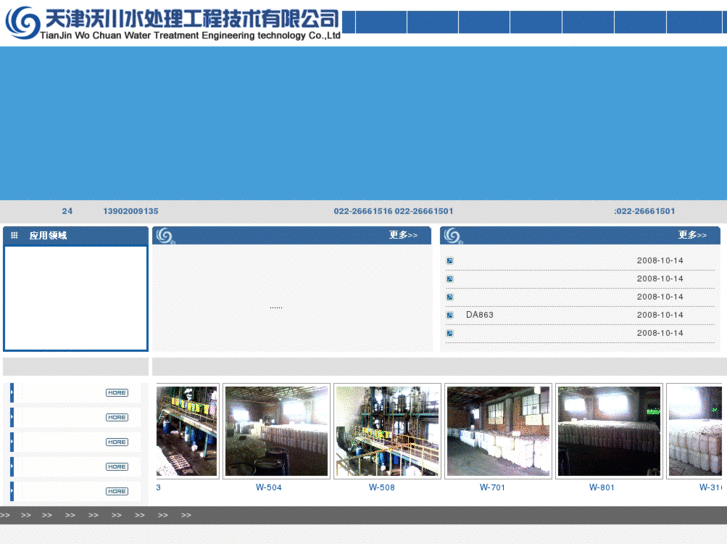The height and width of the screenshot is (545, 727).
Task: Open the DA863 news row bullet icon
Action: (449, 315)
